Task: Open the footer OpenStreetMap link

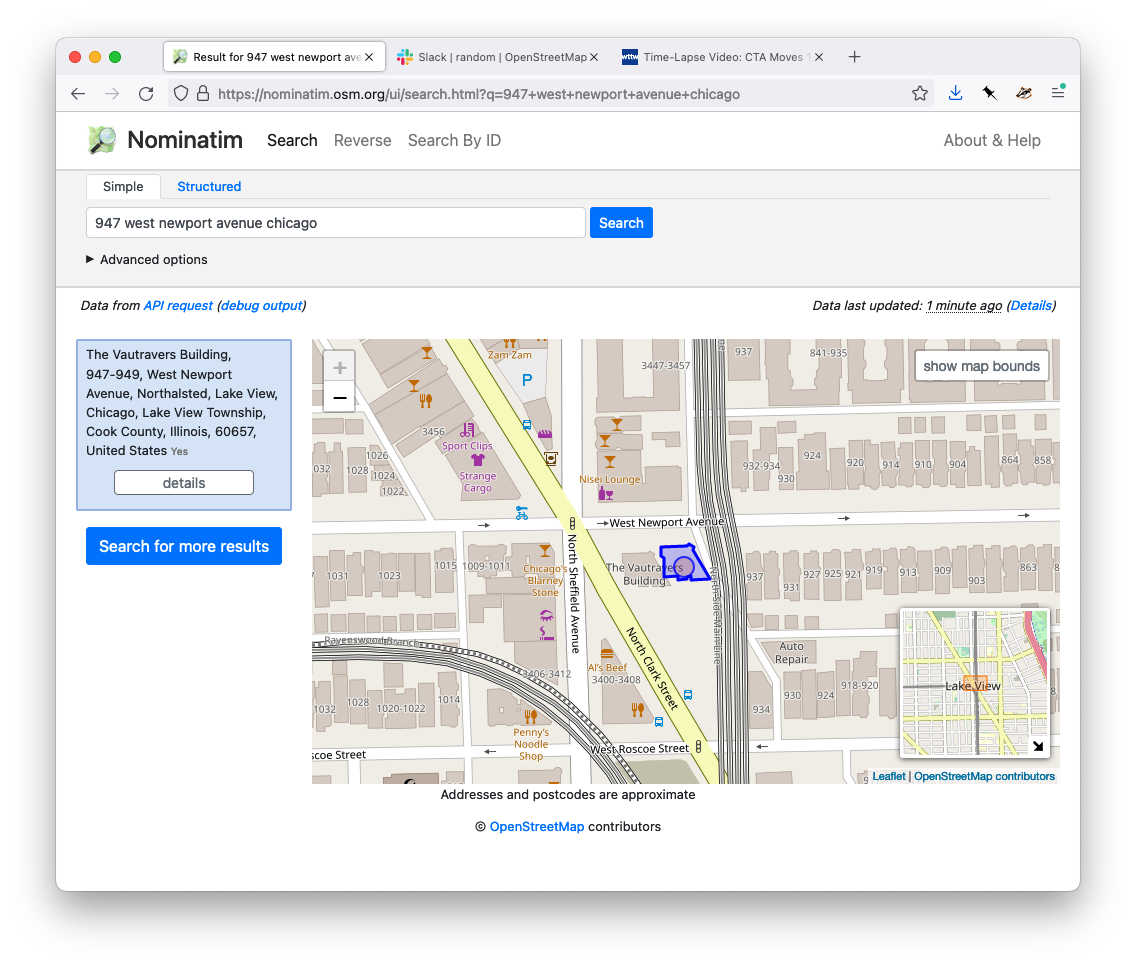Action: (x=537, y=827)
